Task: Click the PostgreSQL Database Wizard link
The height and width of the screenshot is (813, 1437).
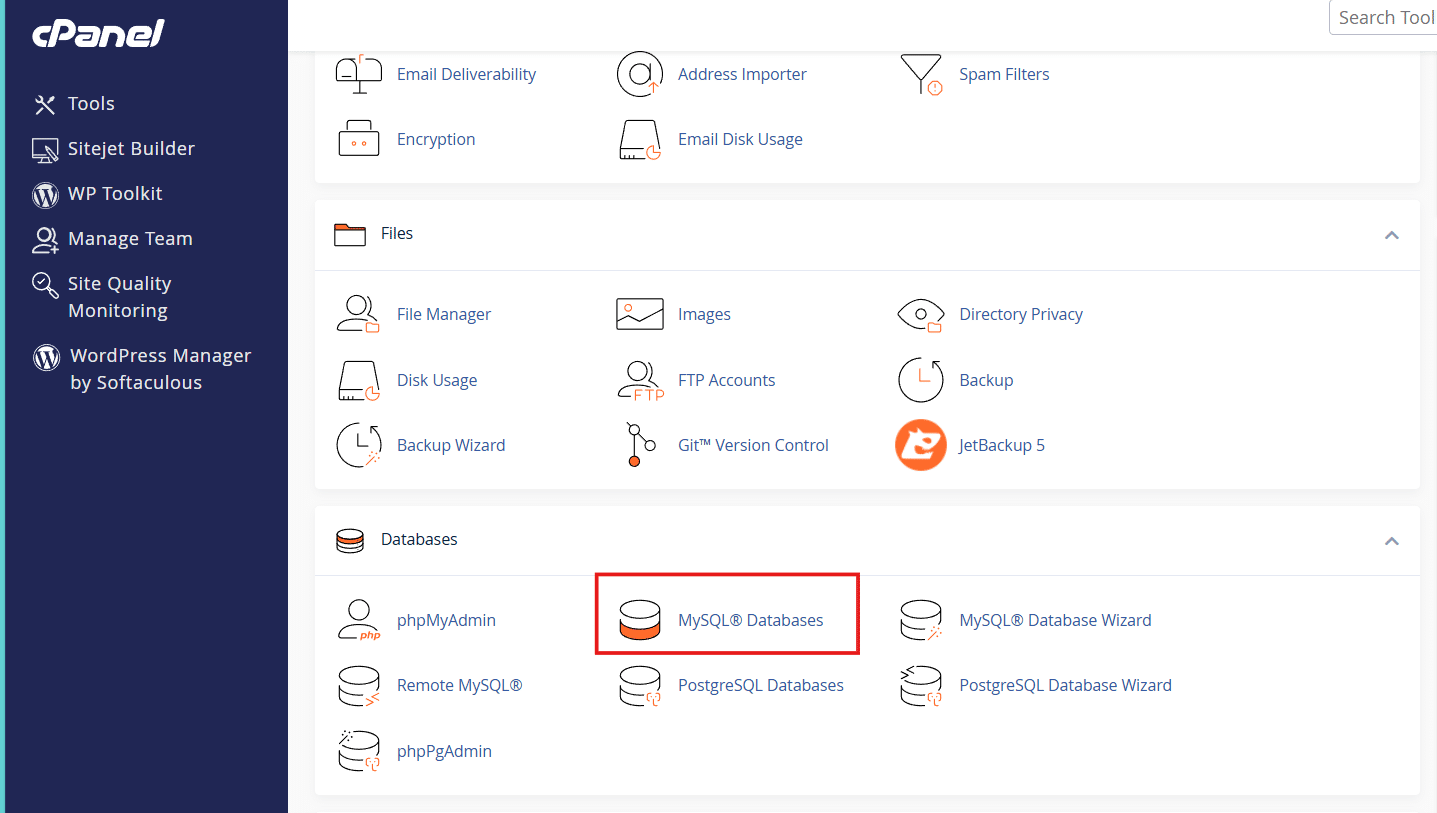Action: click(x=1065, y=685)
